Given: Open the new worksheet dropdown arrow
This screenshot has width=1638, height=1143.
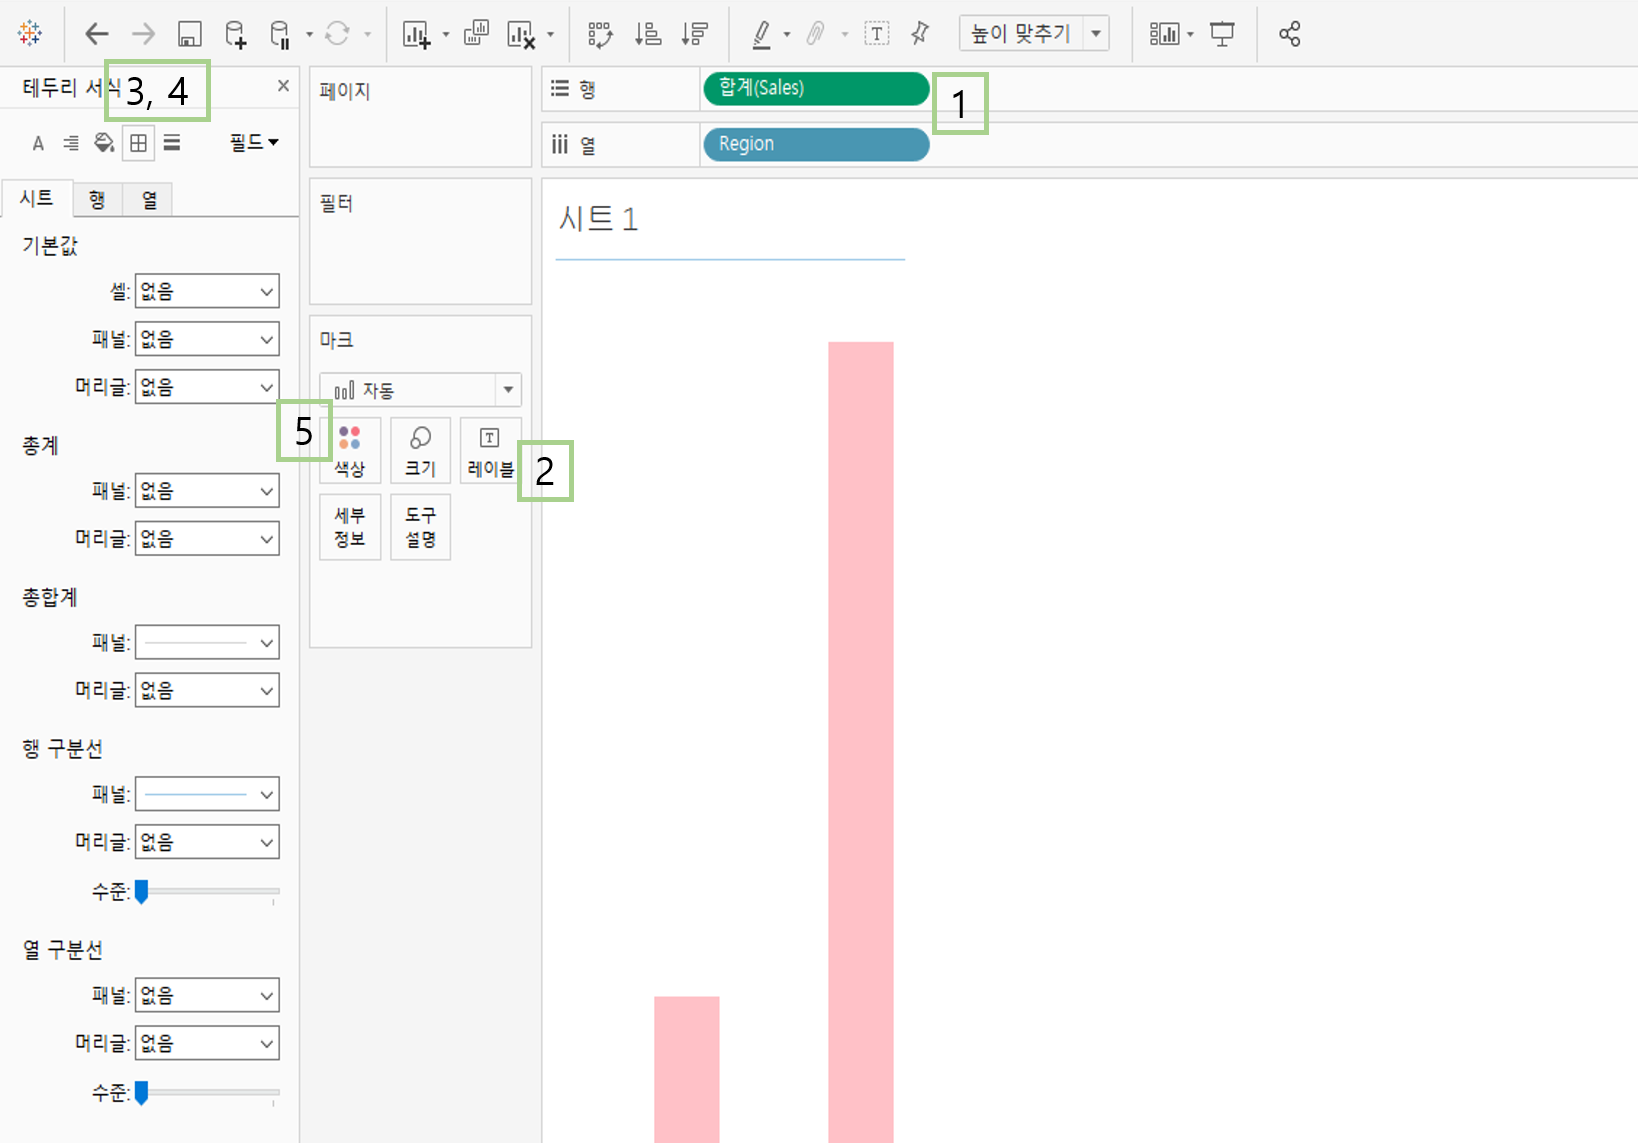Looking at the screenshot, I should (445, 35).
